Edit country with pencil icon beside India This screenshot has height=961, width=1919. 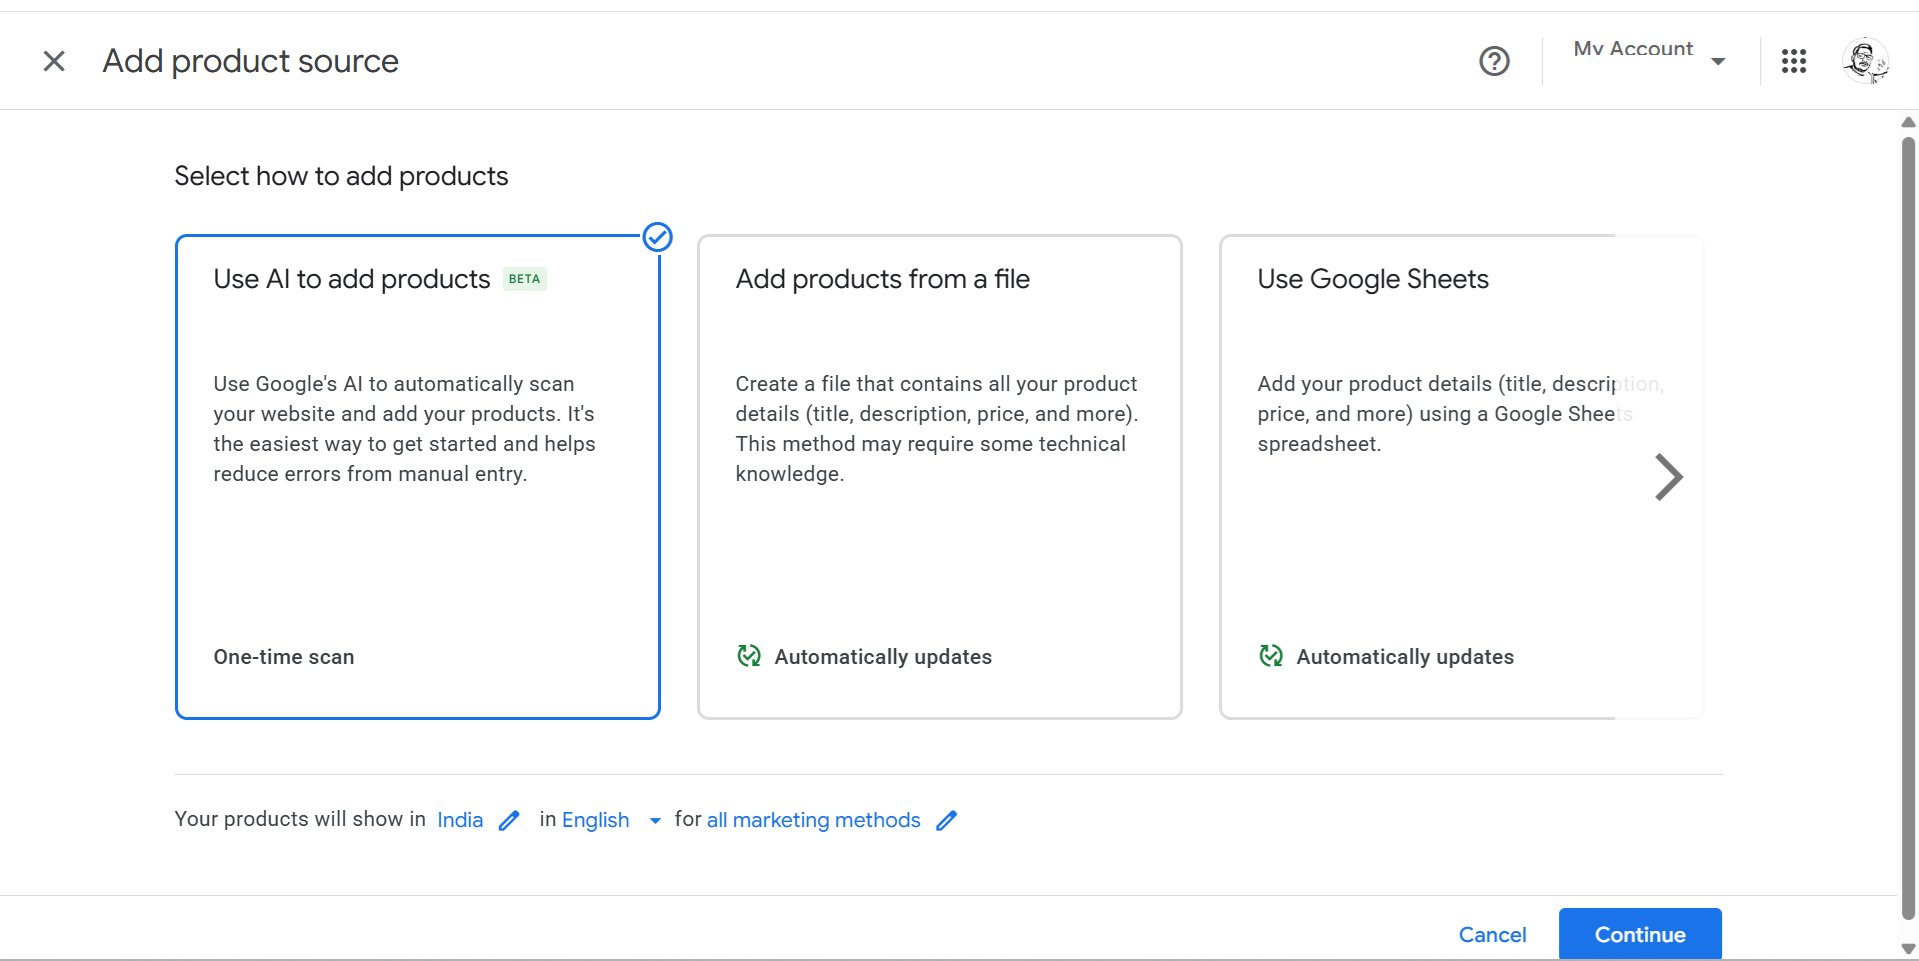(x=509, y=820)
